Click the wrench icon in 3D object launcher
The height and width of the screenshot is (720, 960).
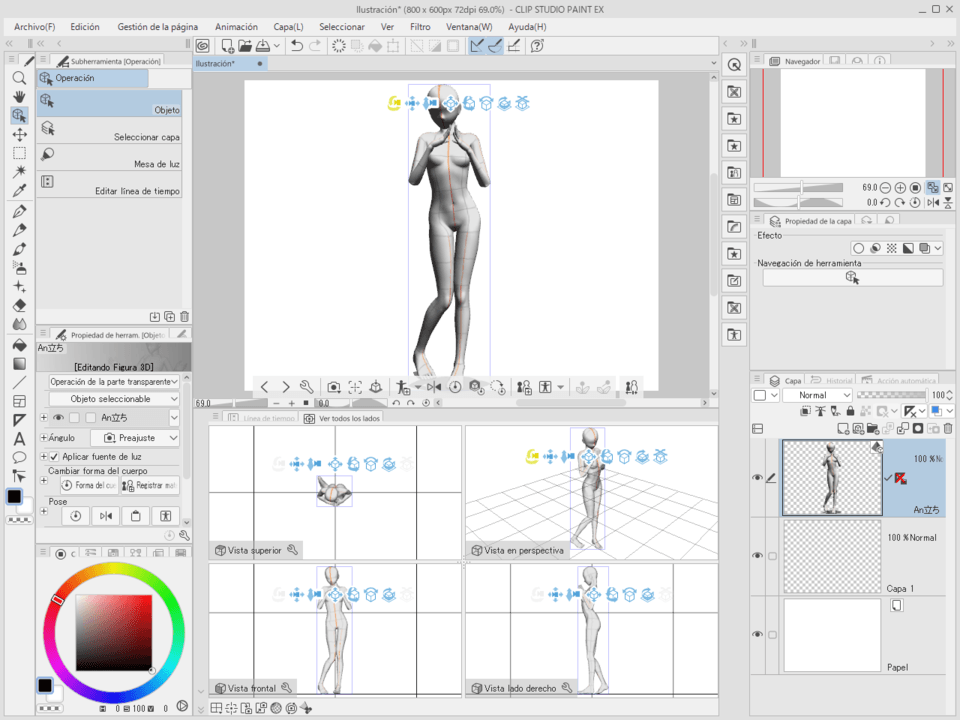pyautogui.click(x=307, y=387)
